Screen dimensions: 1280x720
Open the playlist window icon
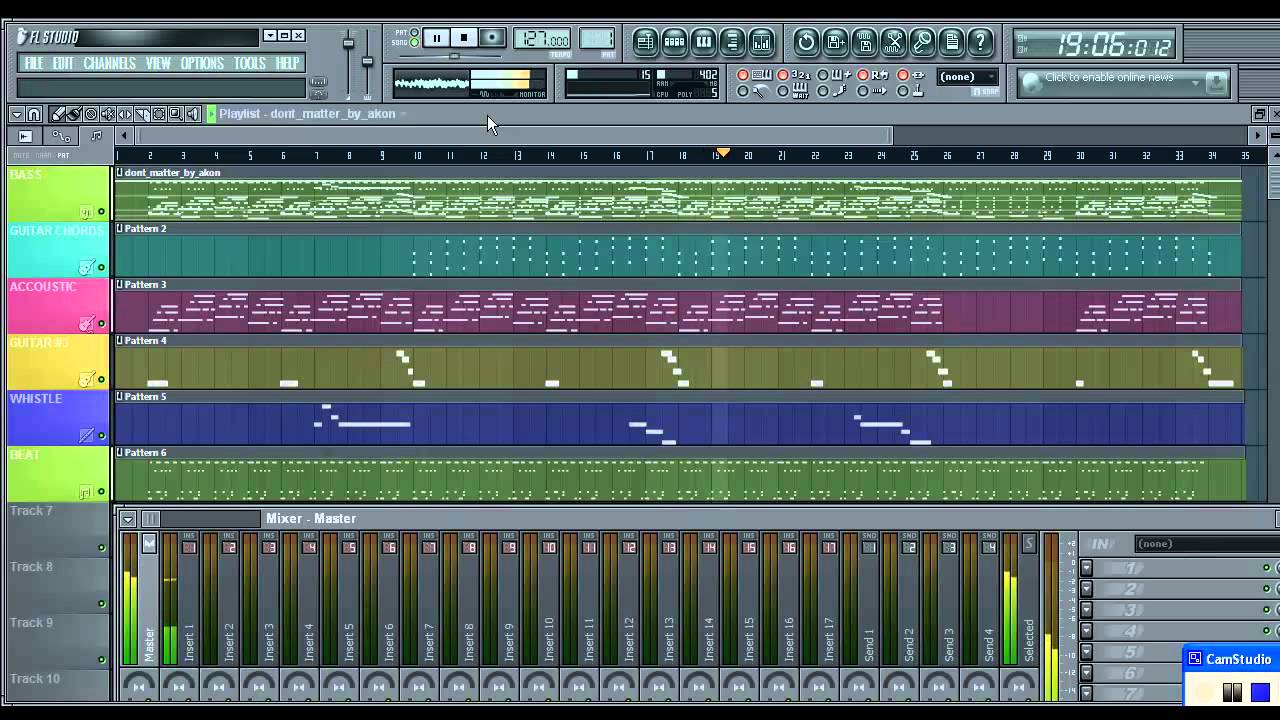click(645, 41)
